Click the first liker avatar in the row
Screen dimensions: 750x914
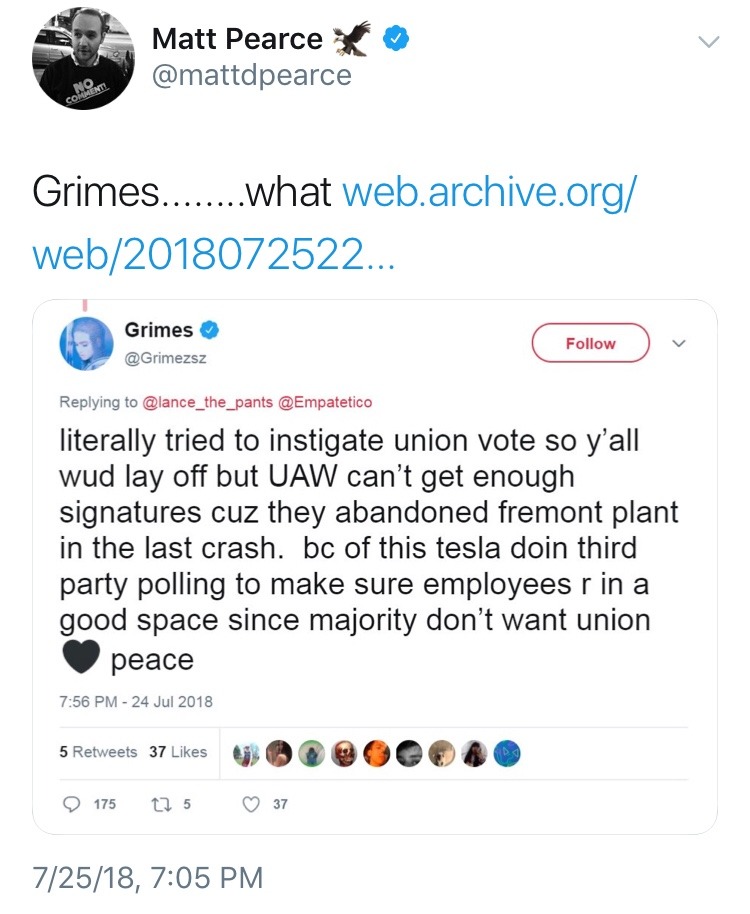(x=246, y=752)
